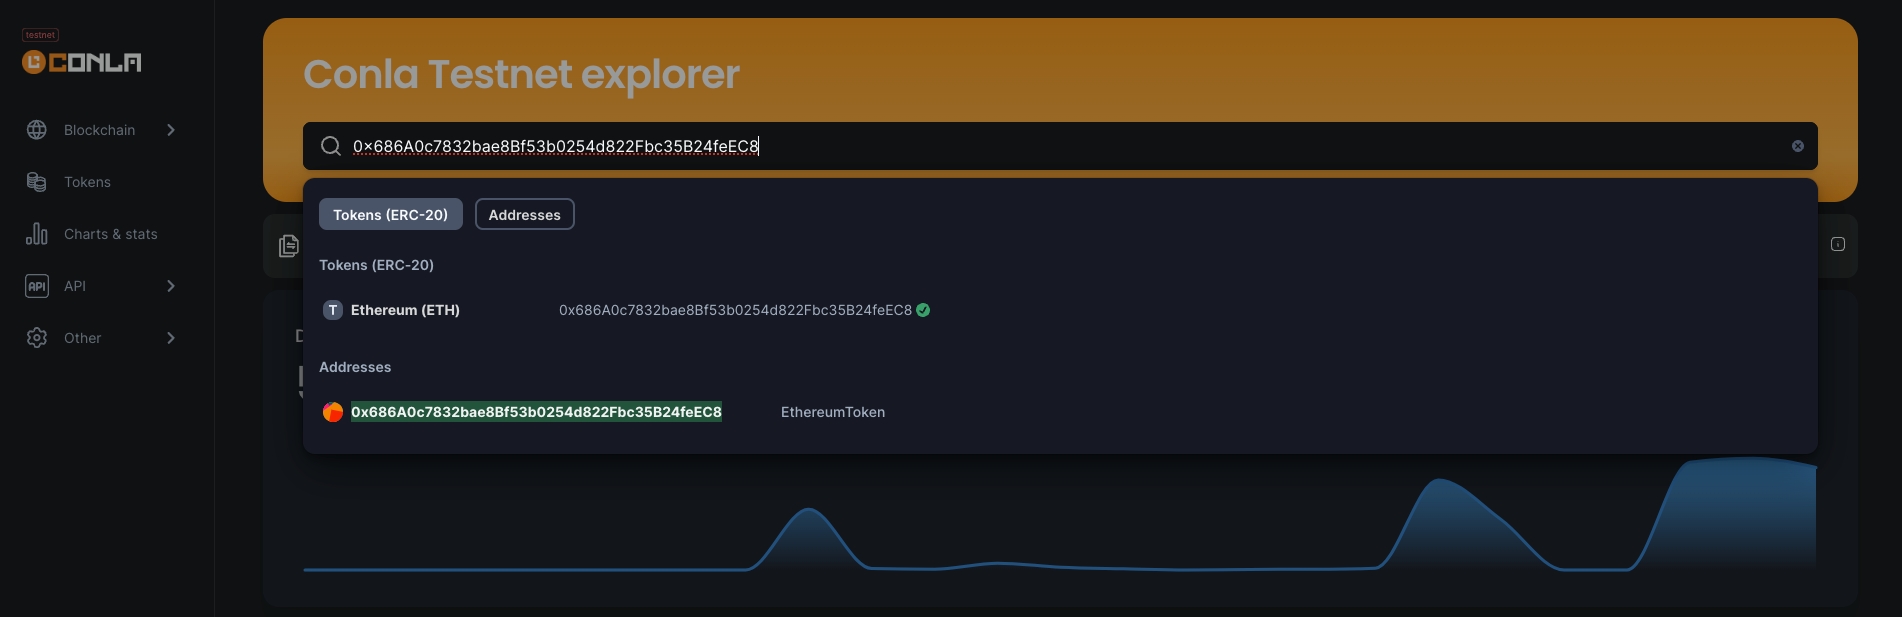Click the Other gear icon
The width and height of the screenshot is (1902, 617).
[37, 338]
